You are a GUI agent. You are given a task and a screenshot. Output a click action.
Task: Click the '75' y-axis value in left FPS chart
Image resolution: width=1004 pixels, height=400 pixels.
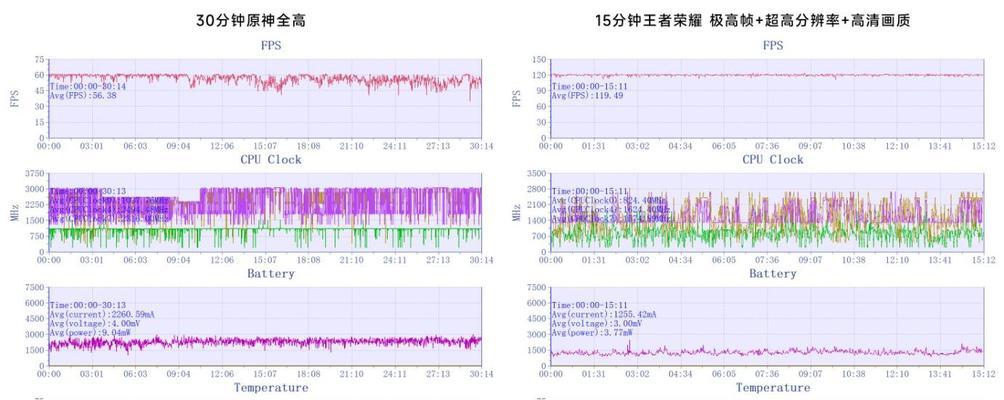[x=39, y=60]
